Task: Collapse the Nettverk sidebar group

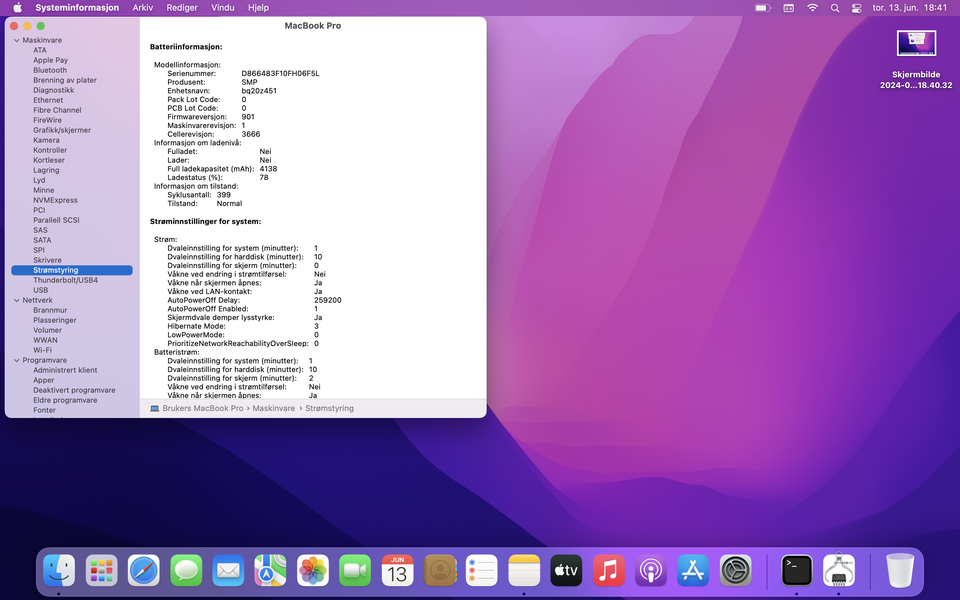Action: pos(16,300)
